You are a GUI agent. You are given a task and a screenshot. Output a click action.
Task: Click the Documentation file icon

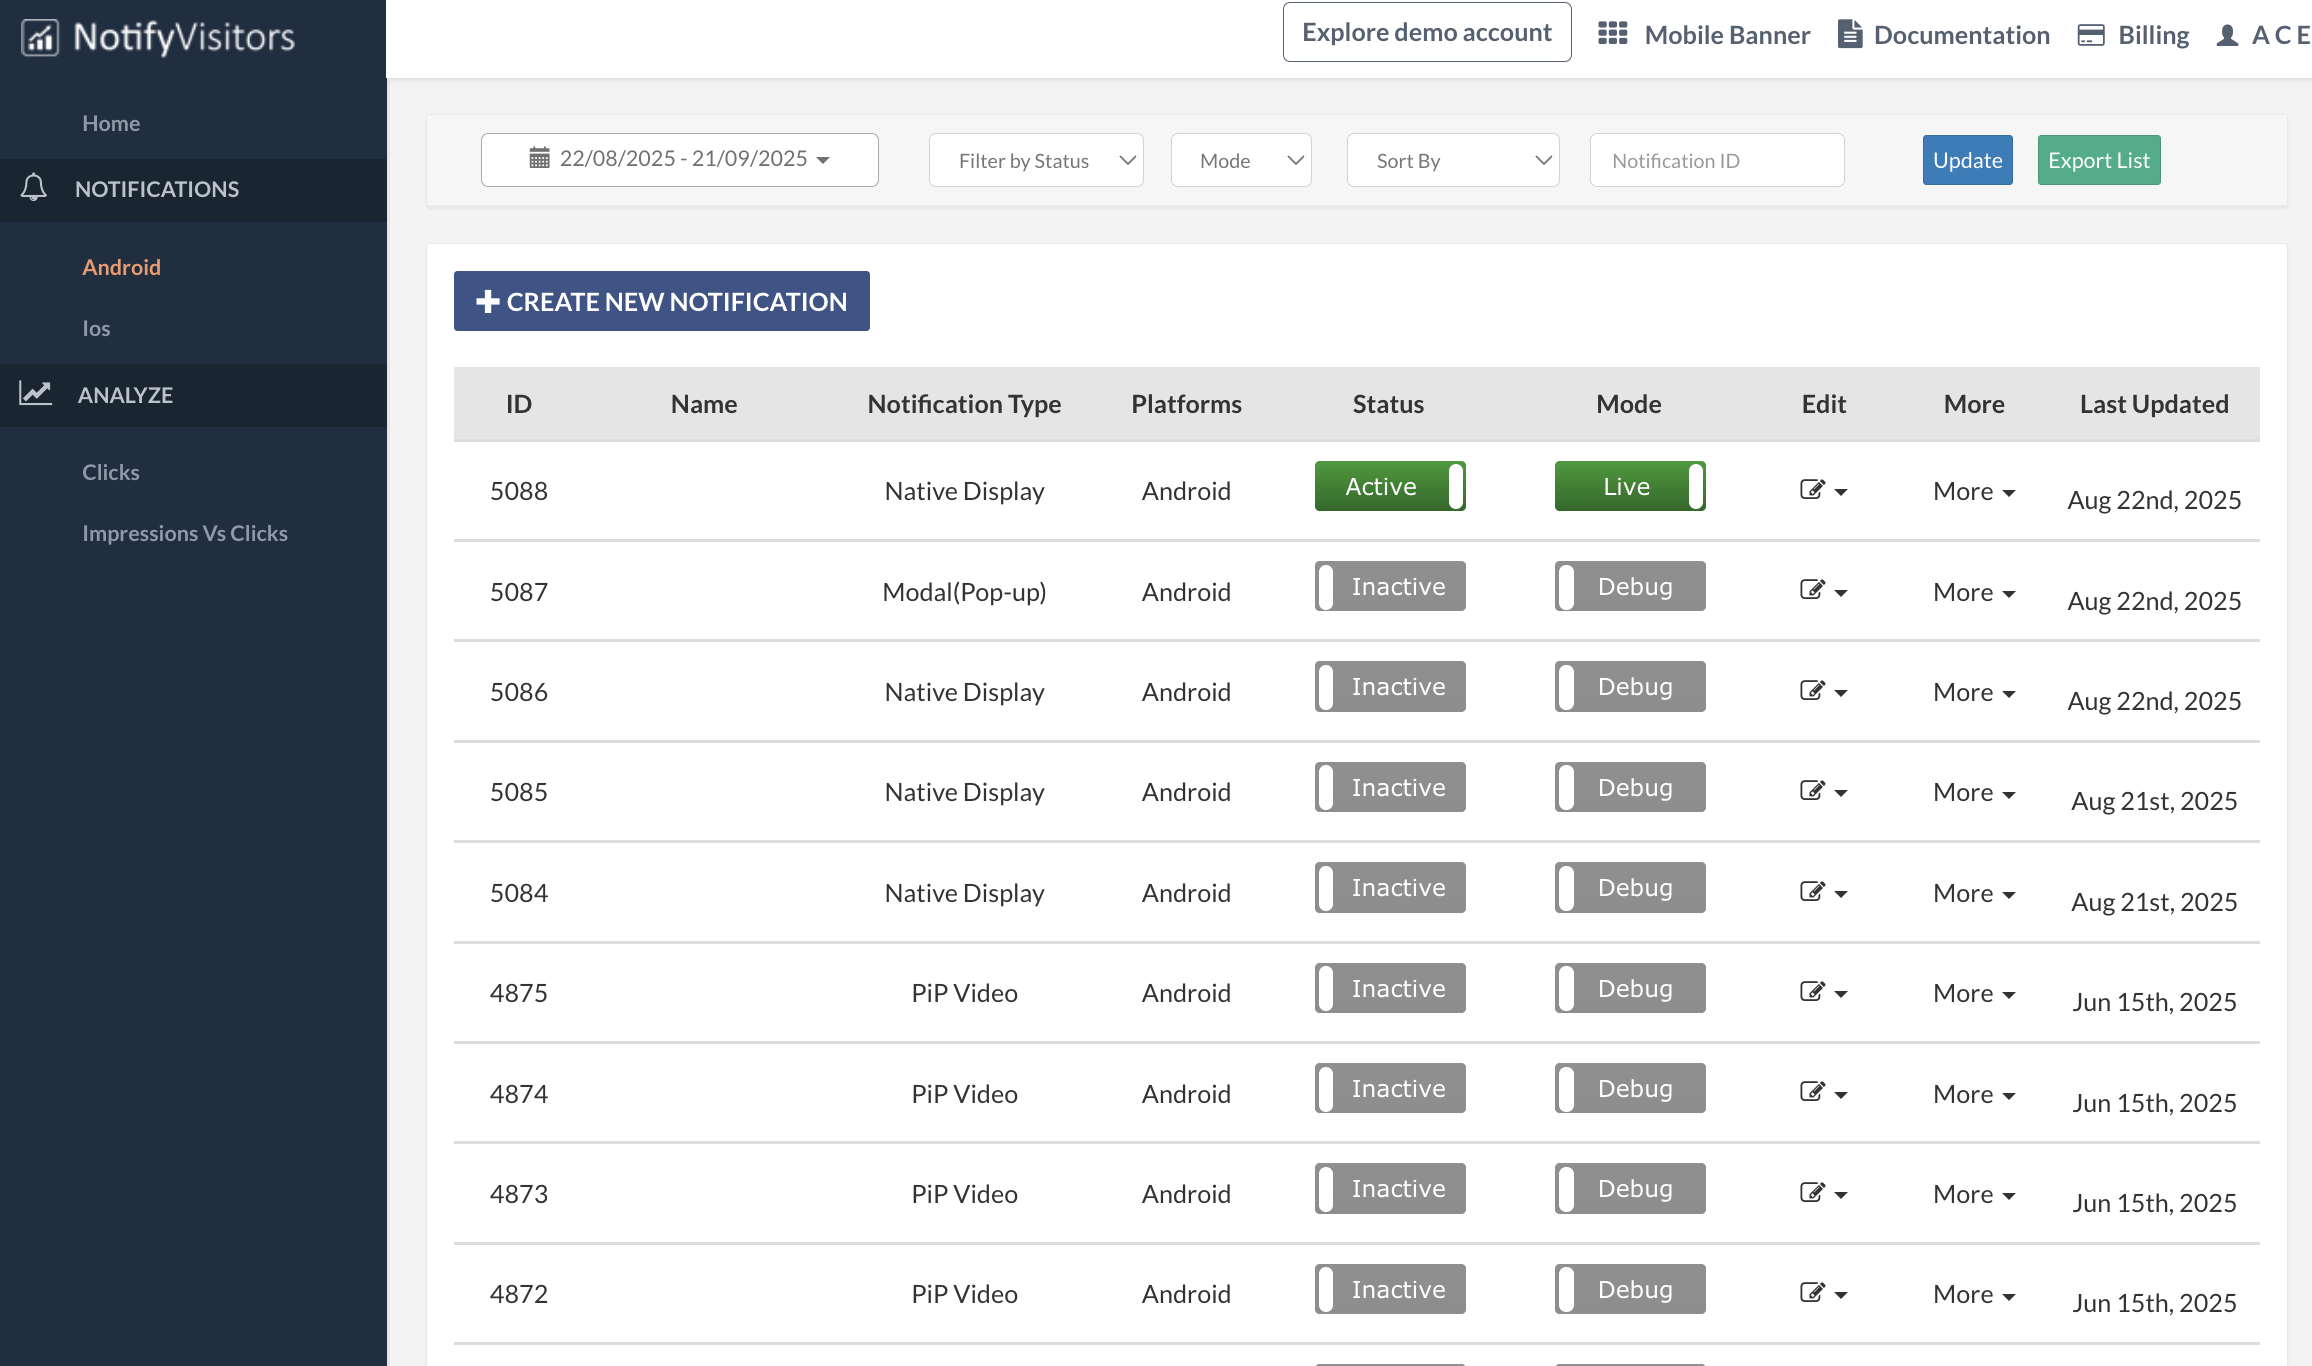pyautogui.click(x=1849, y=34)
